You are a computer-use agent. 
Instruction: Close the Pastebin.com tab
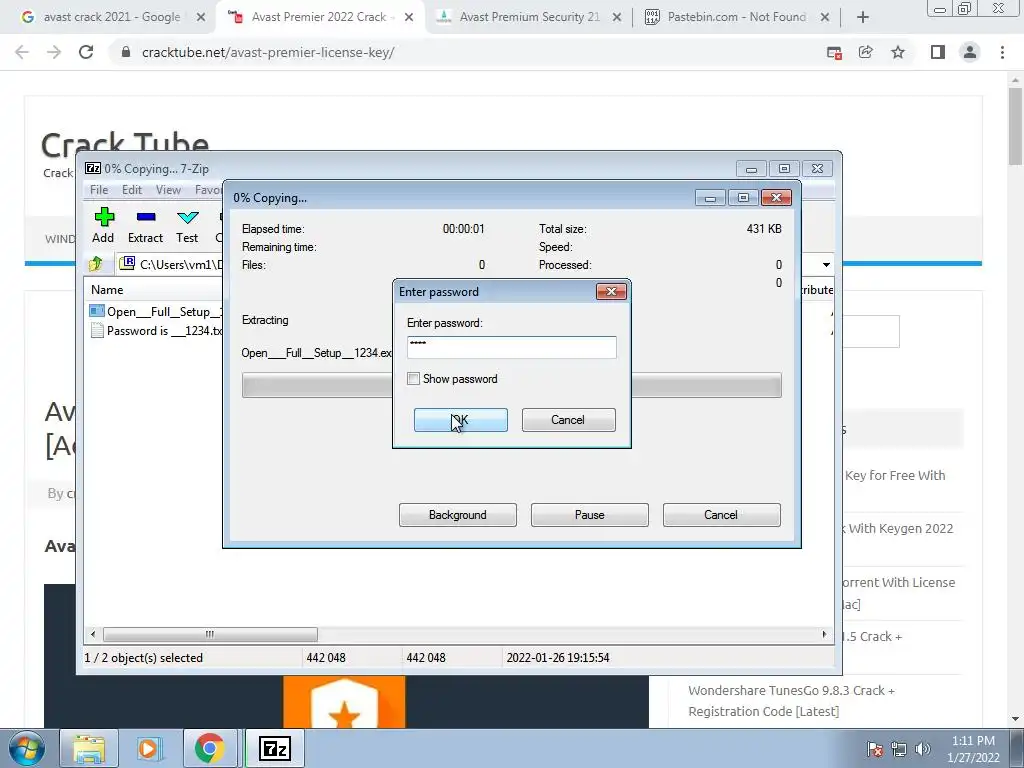tap(825, 17)
